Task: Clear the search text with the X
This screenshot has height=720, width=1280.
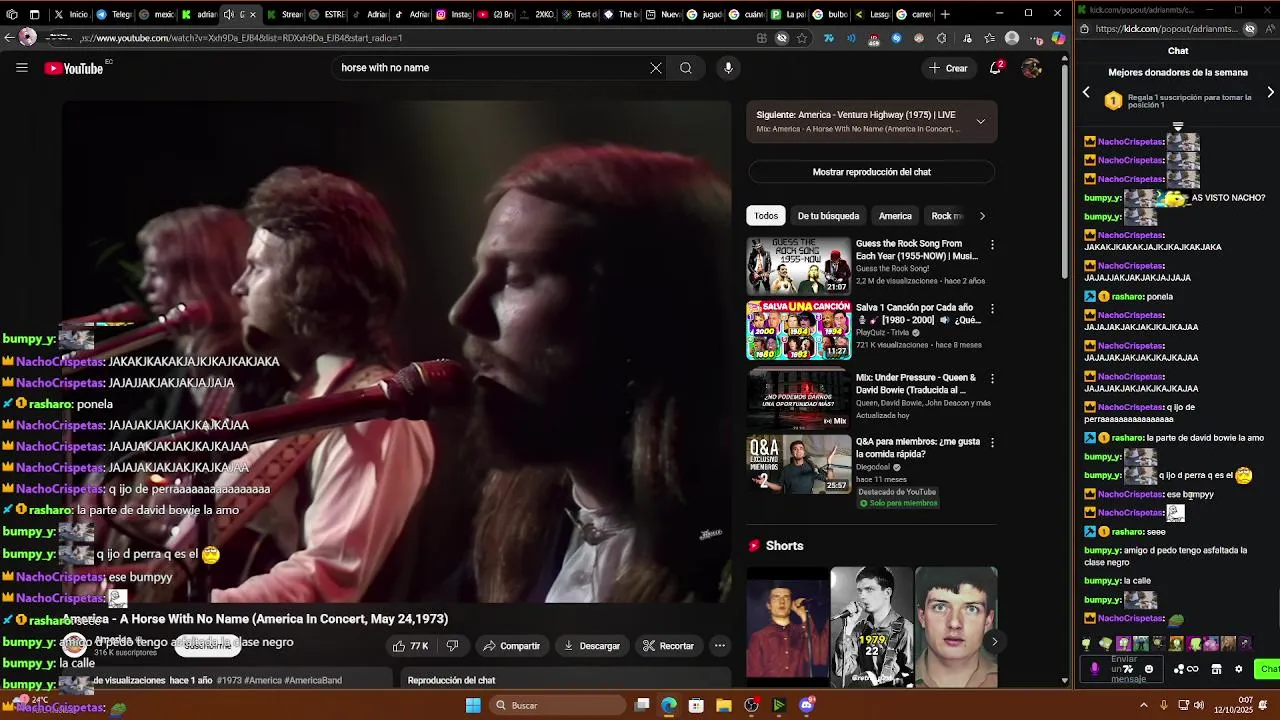Action: pos(656,68)
